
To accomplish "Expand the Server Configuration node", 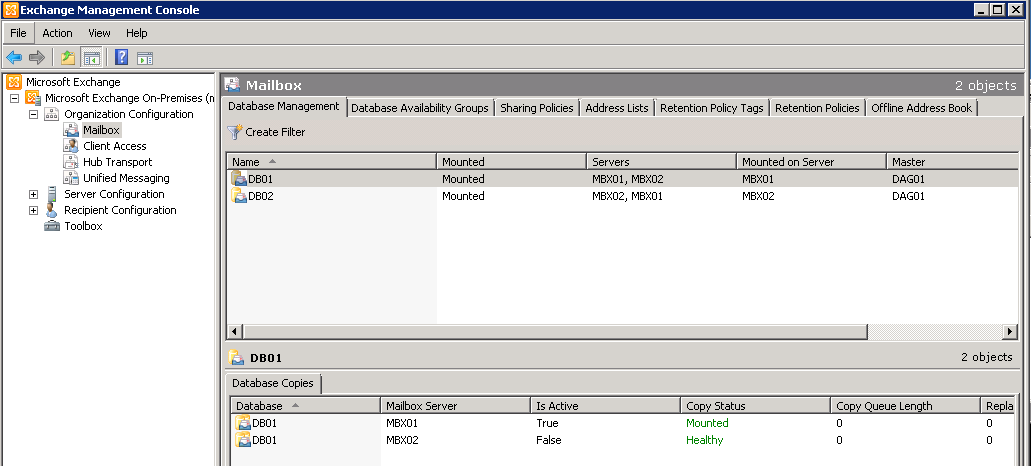I will pos(34,194).
